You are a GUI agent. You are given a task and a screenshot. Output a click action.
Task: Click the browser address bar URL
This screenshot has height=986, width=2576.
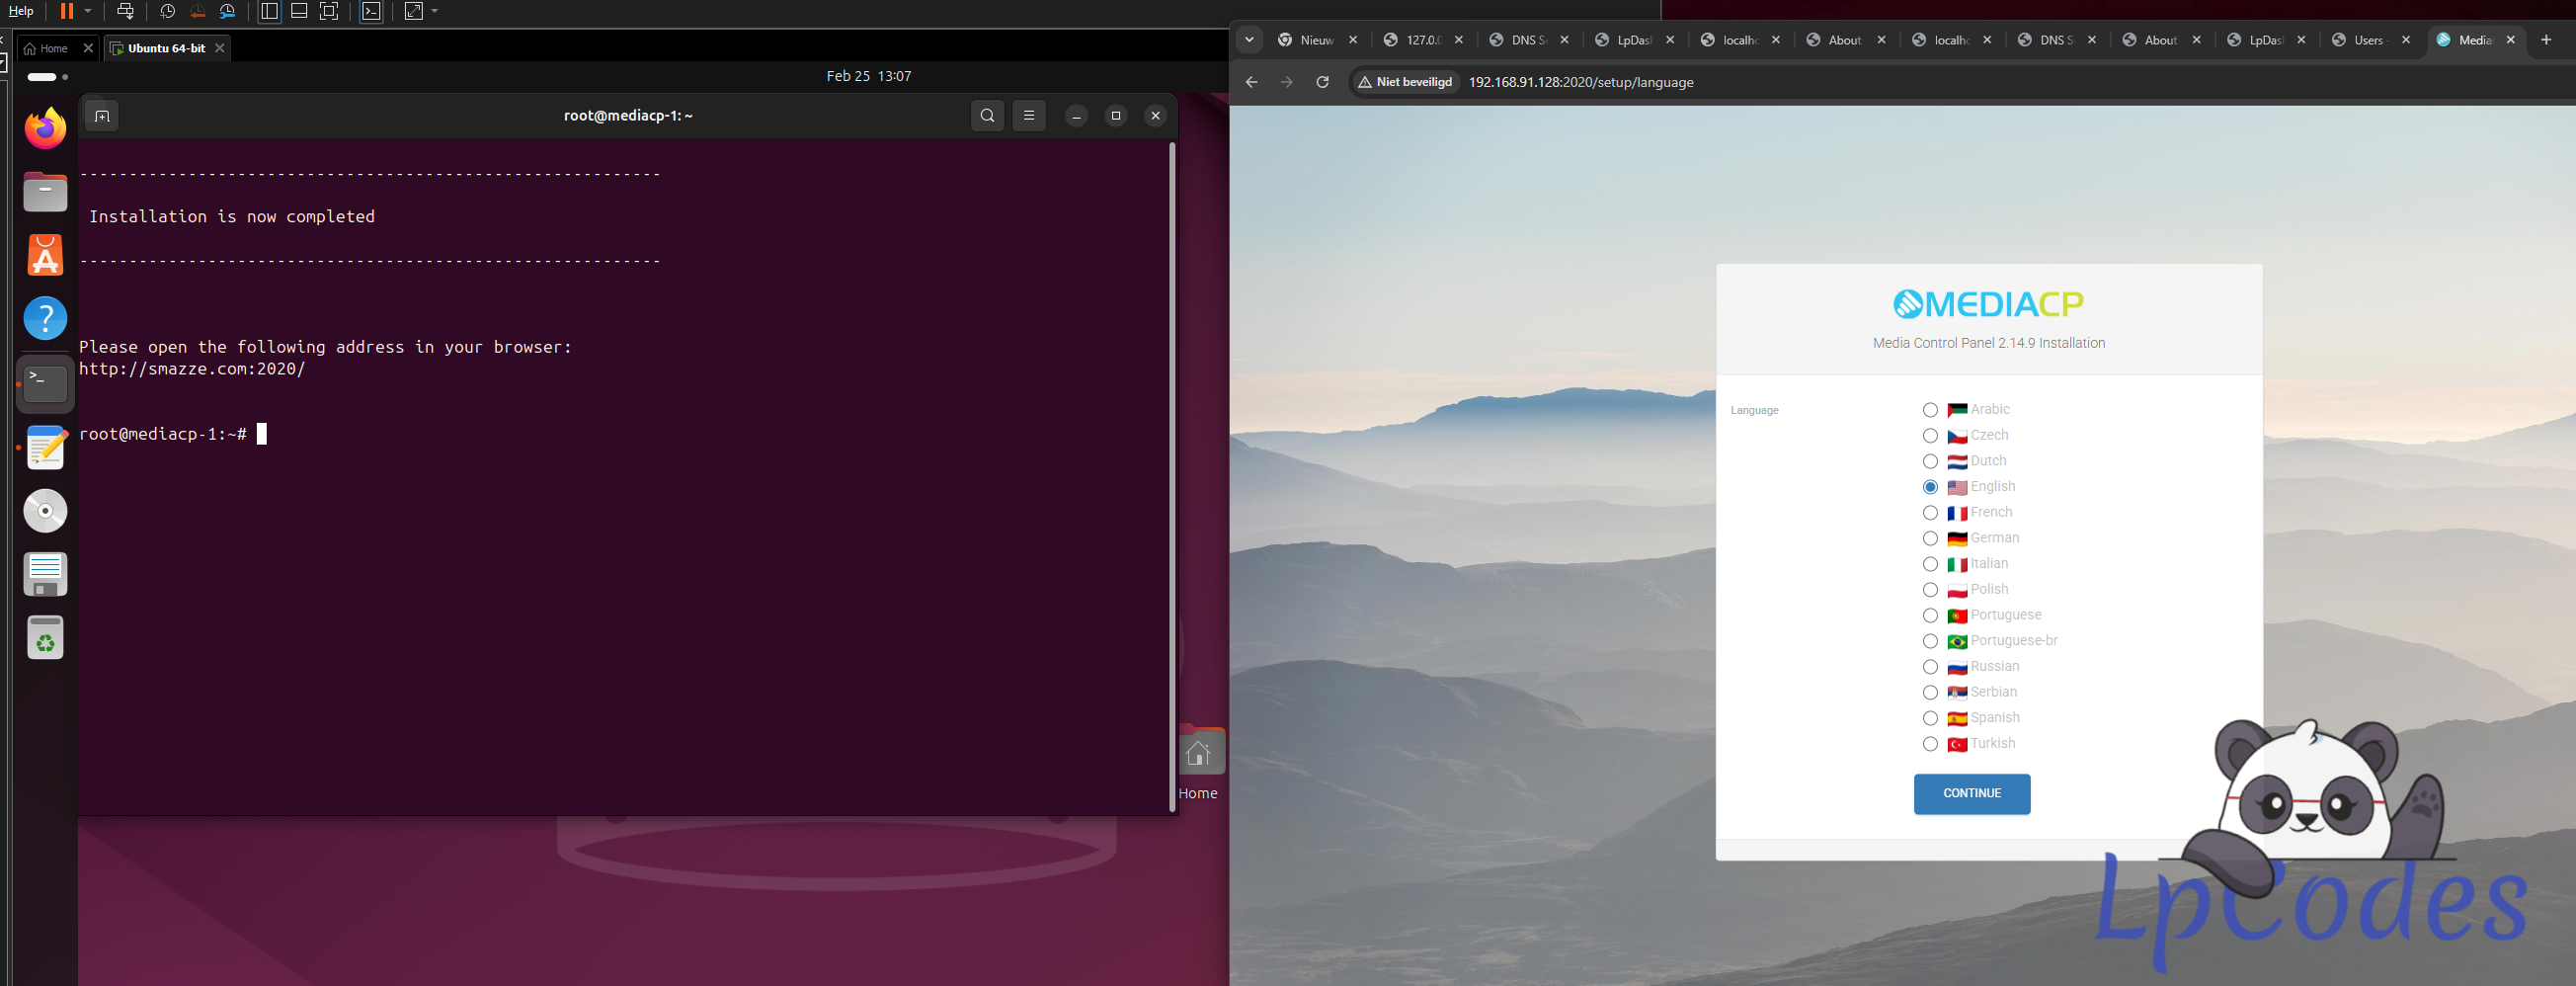1580,82
